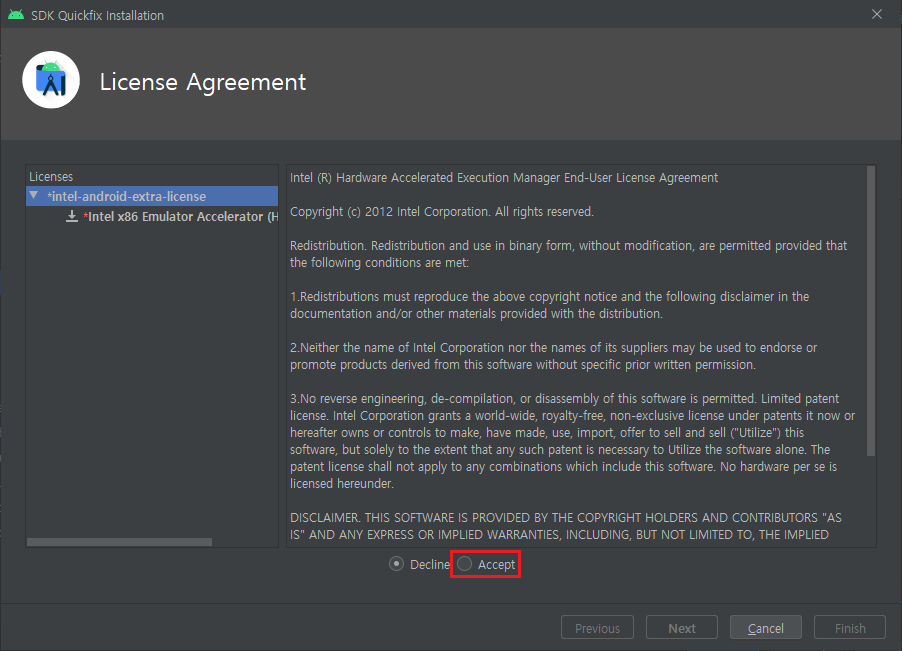Screen dimensions: 902x651
Task: Close the SDK Quickfix Installation dialog
Action: pos(877,14)
